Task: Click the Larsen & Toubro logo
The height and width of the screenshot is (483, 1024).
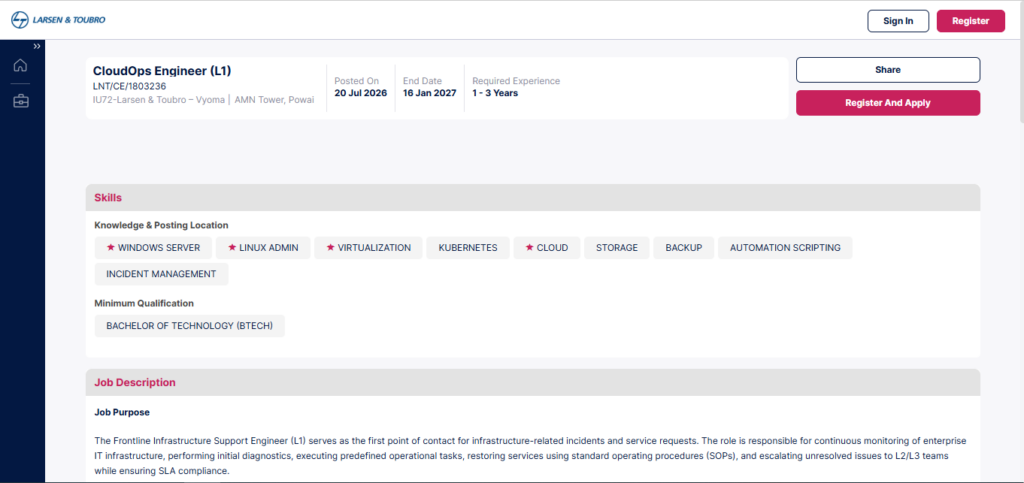Action: tap(58, 20)
